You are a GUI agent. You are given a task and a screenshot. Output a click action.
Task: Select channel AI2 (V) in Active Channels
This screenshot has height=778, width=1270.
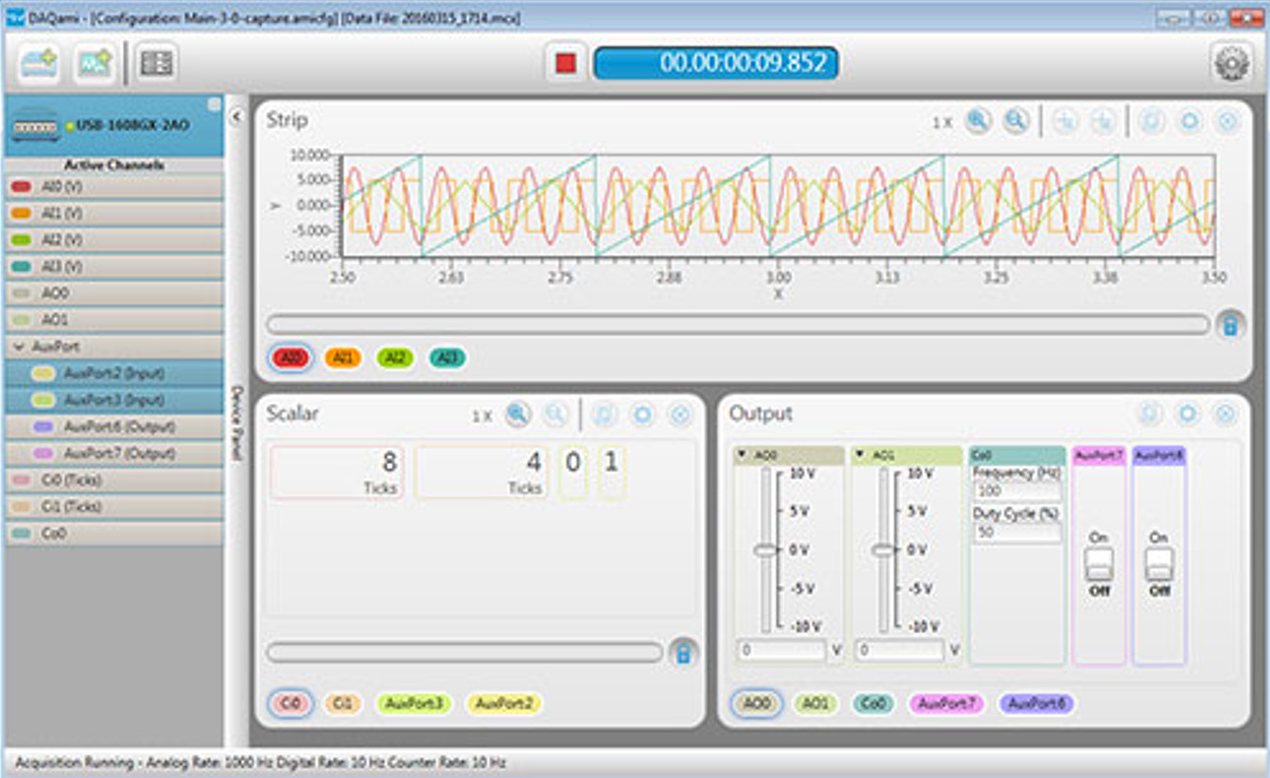(x=114, y=240)
